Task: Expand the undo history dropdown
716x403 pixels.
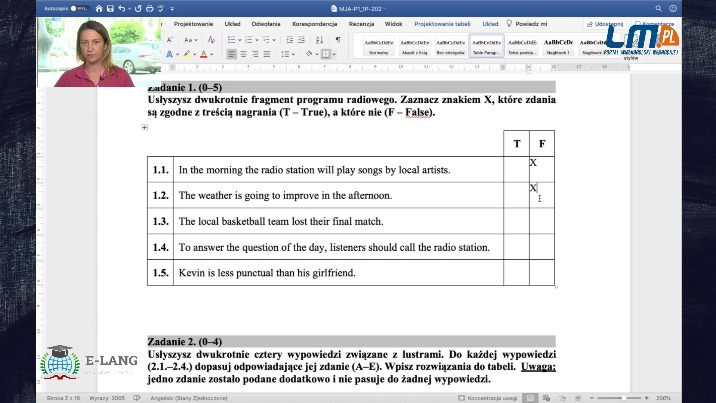Action: click(129, 9)
